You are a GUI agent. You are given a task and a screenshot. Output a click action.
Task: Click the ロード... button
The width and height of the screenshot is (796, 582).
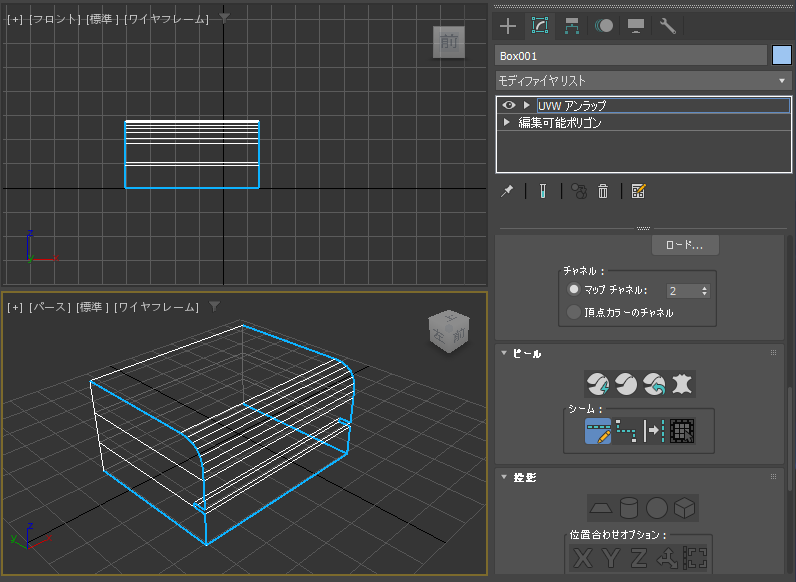coord(685,245)
